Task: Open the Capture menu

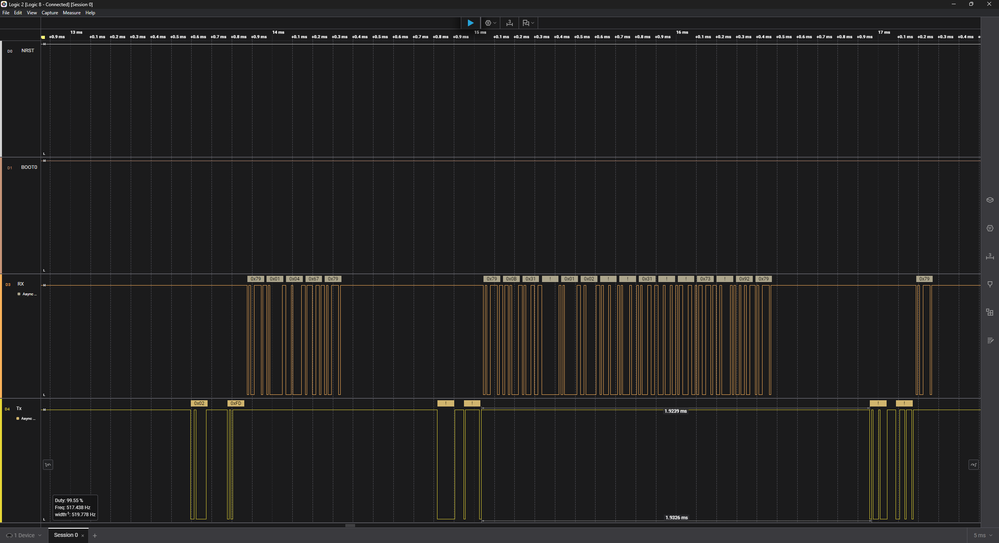Action: click(x=49, y=13)
